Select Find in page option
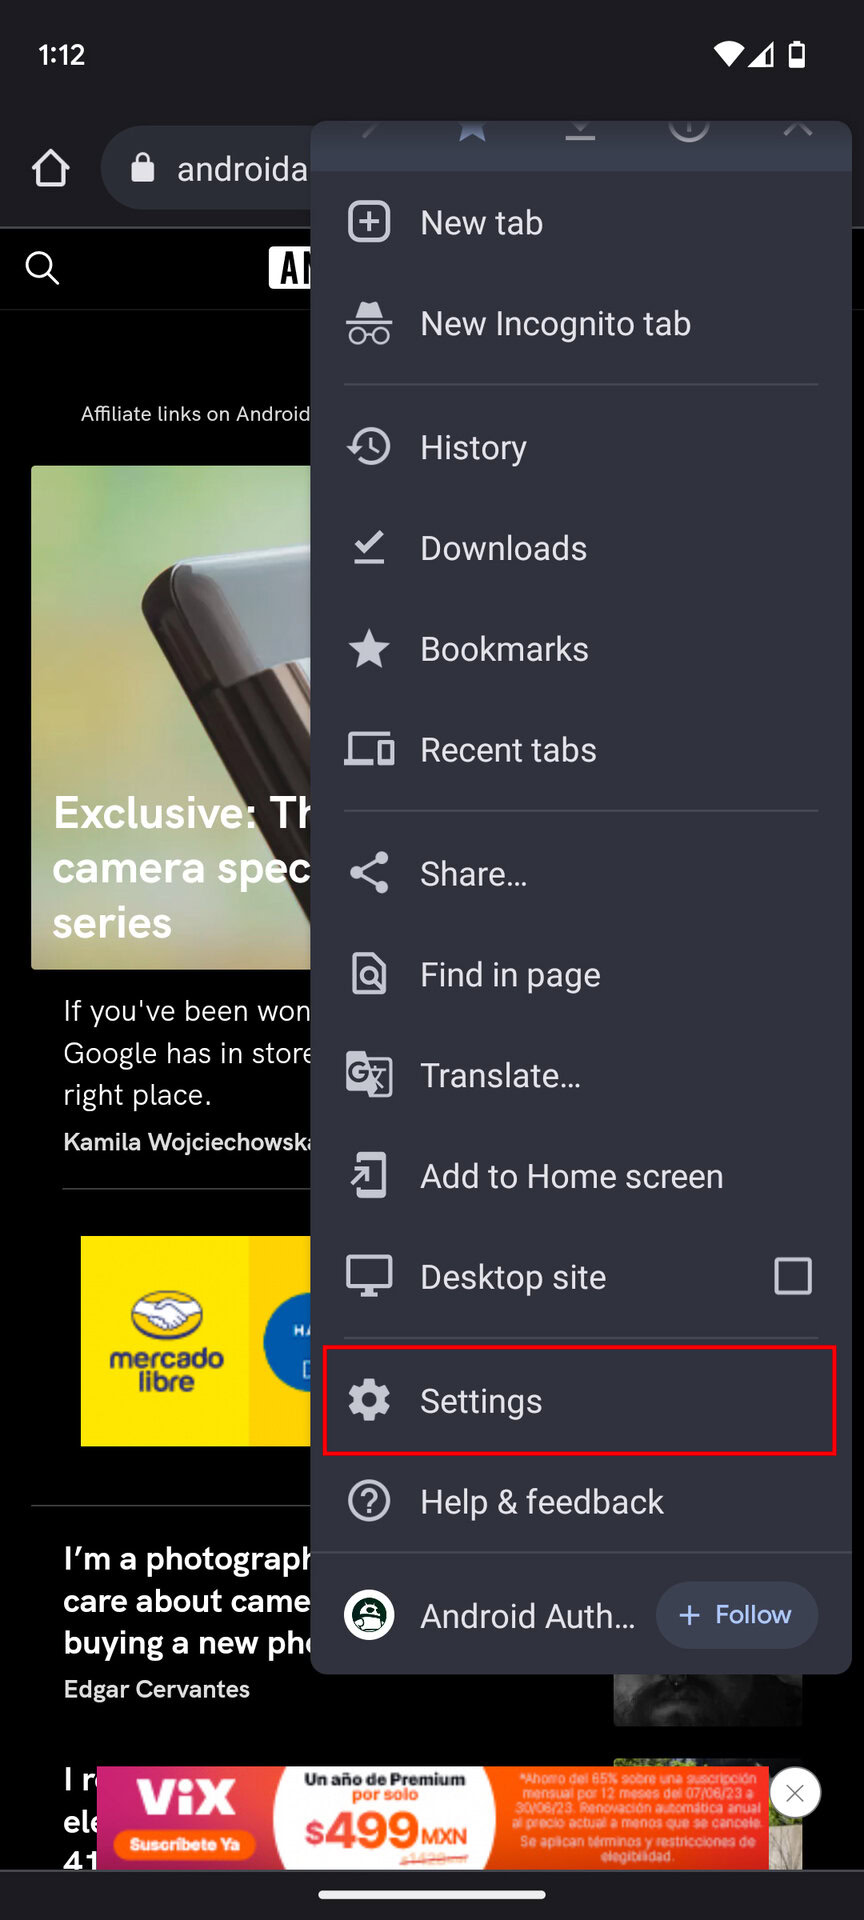864x1920 pixels. coord(581,974)
